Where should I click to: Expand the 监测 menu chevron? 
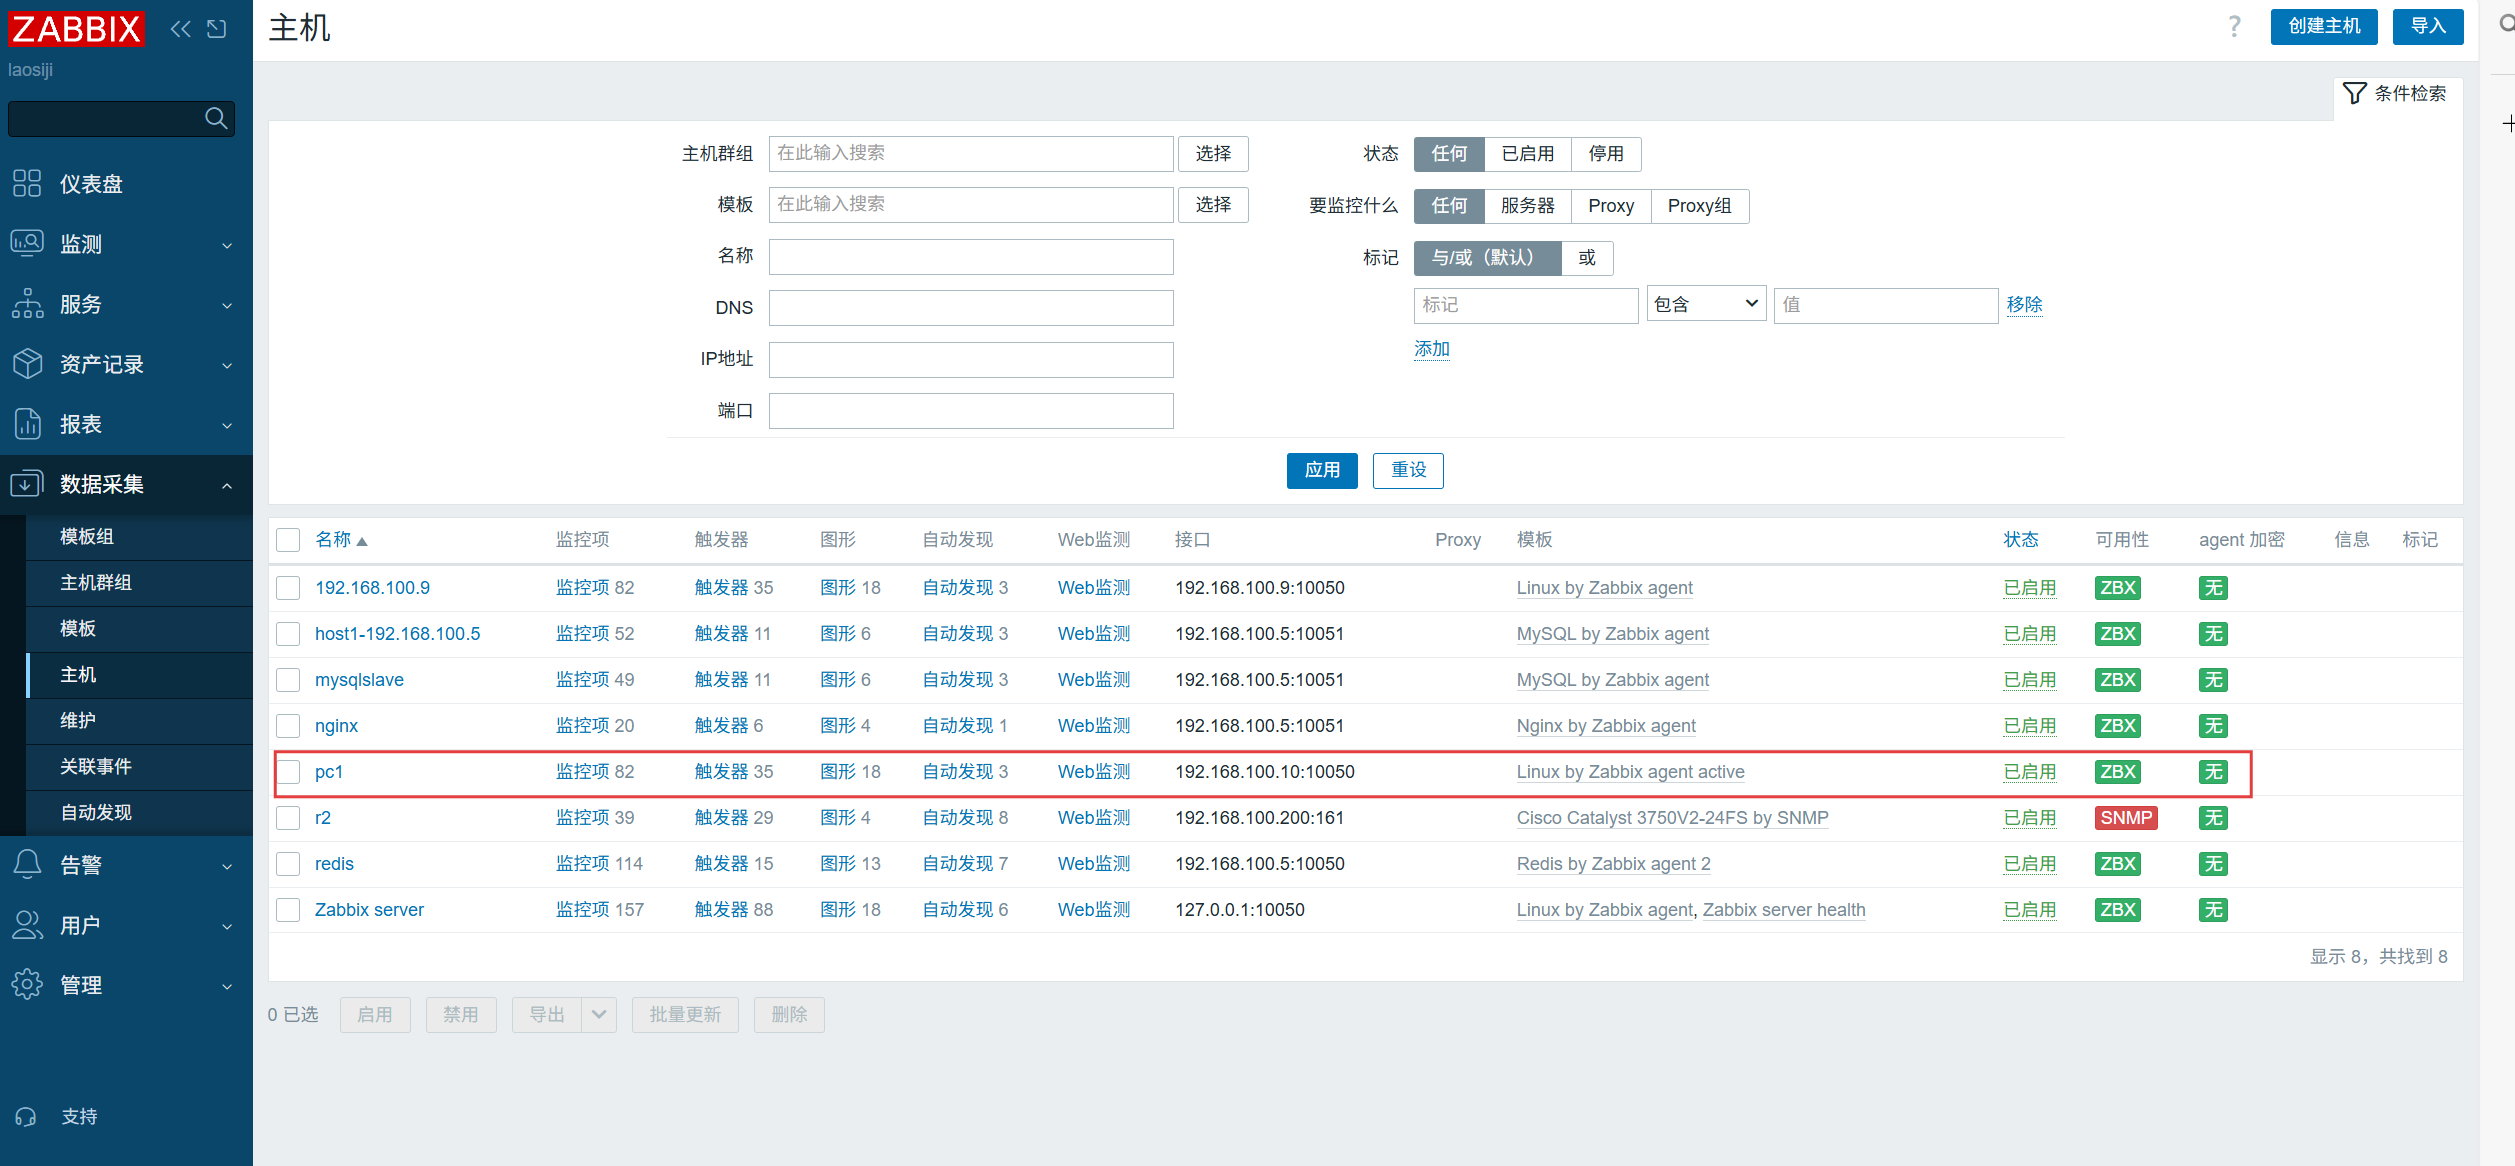coord(227,245)
